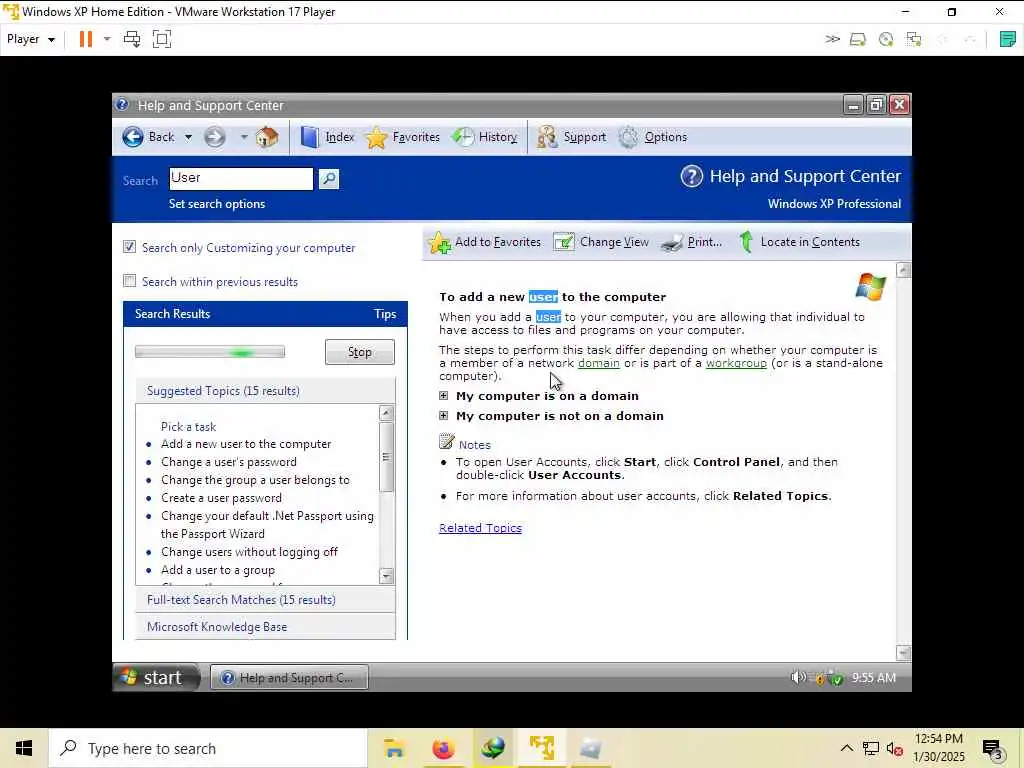This screenshot has height=768, width=1024.
Task: Open the VMware notes icon
Action: [x=1008, y=39]
